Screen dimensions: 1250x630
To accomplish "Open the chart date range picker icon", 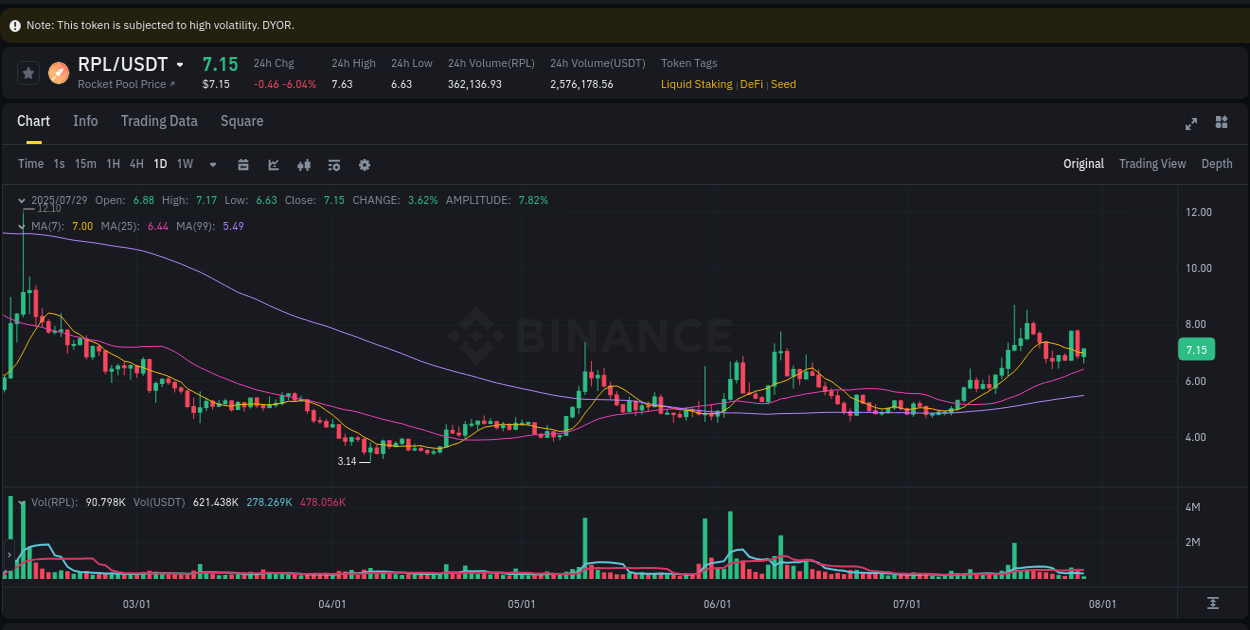I will tap(243, 164).
